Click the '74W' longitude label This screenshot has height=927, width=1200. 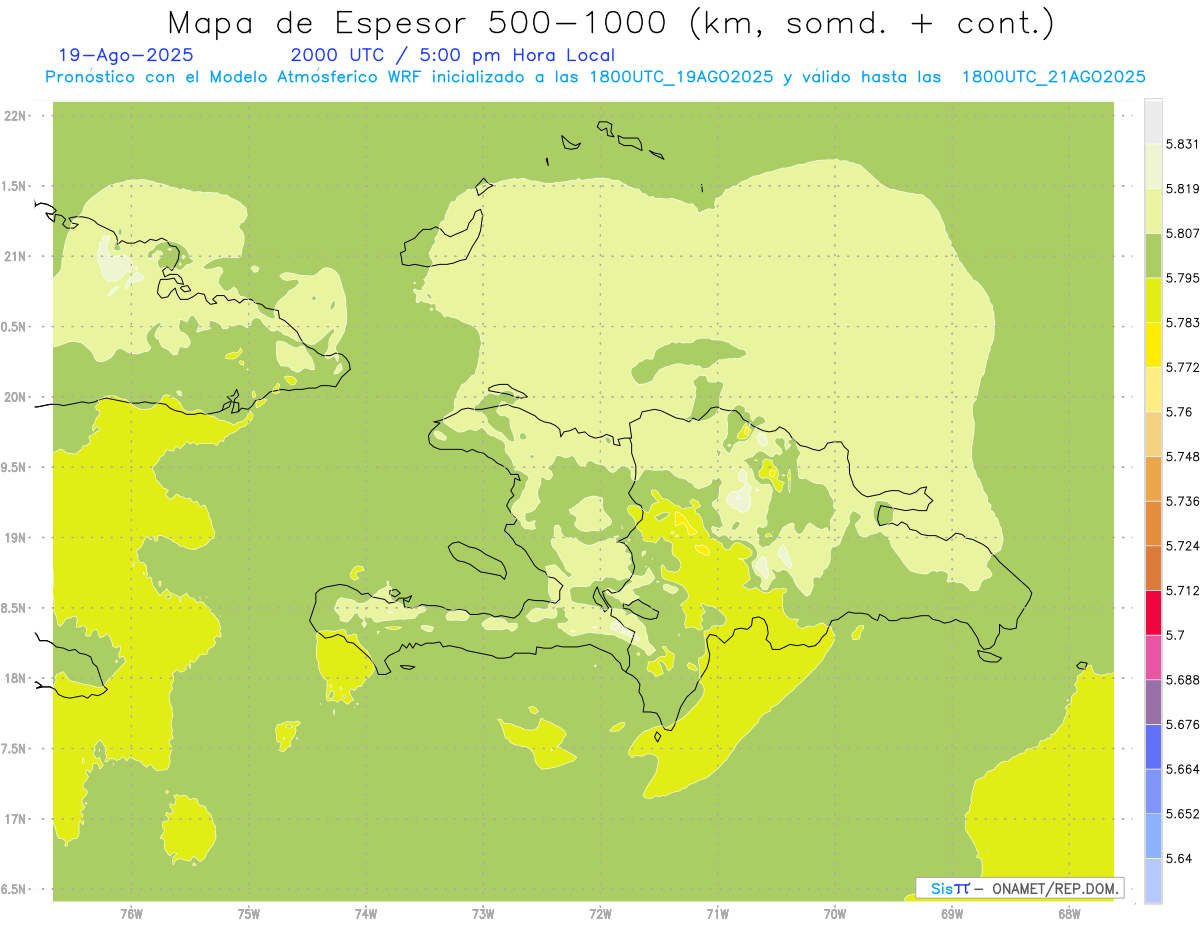coord(366,913)
